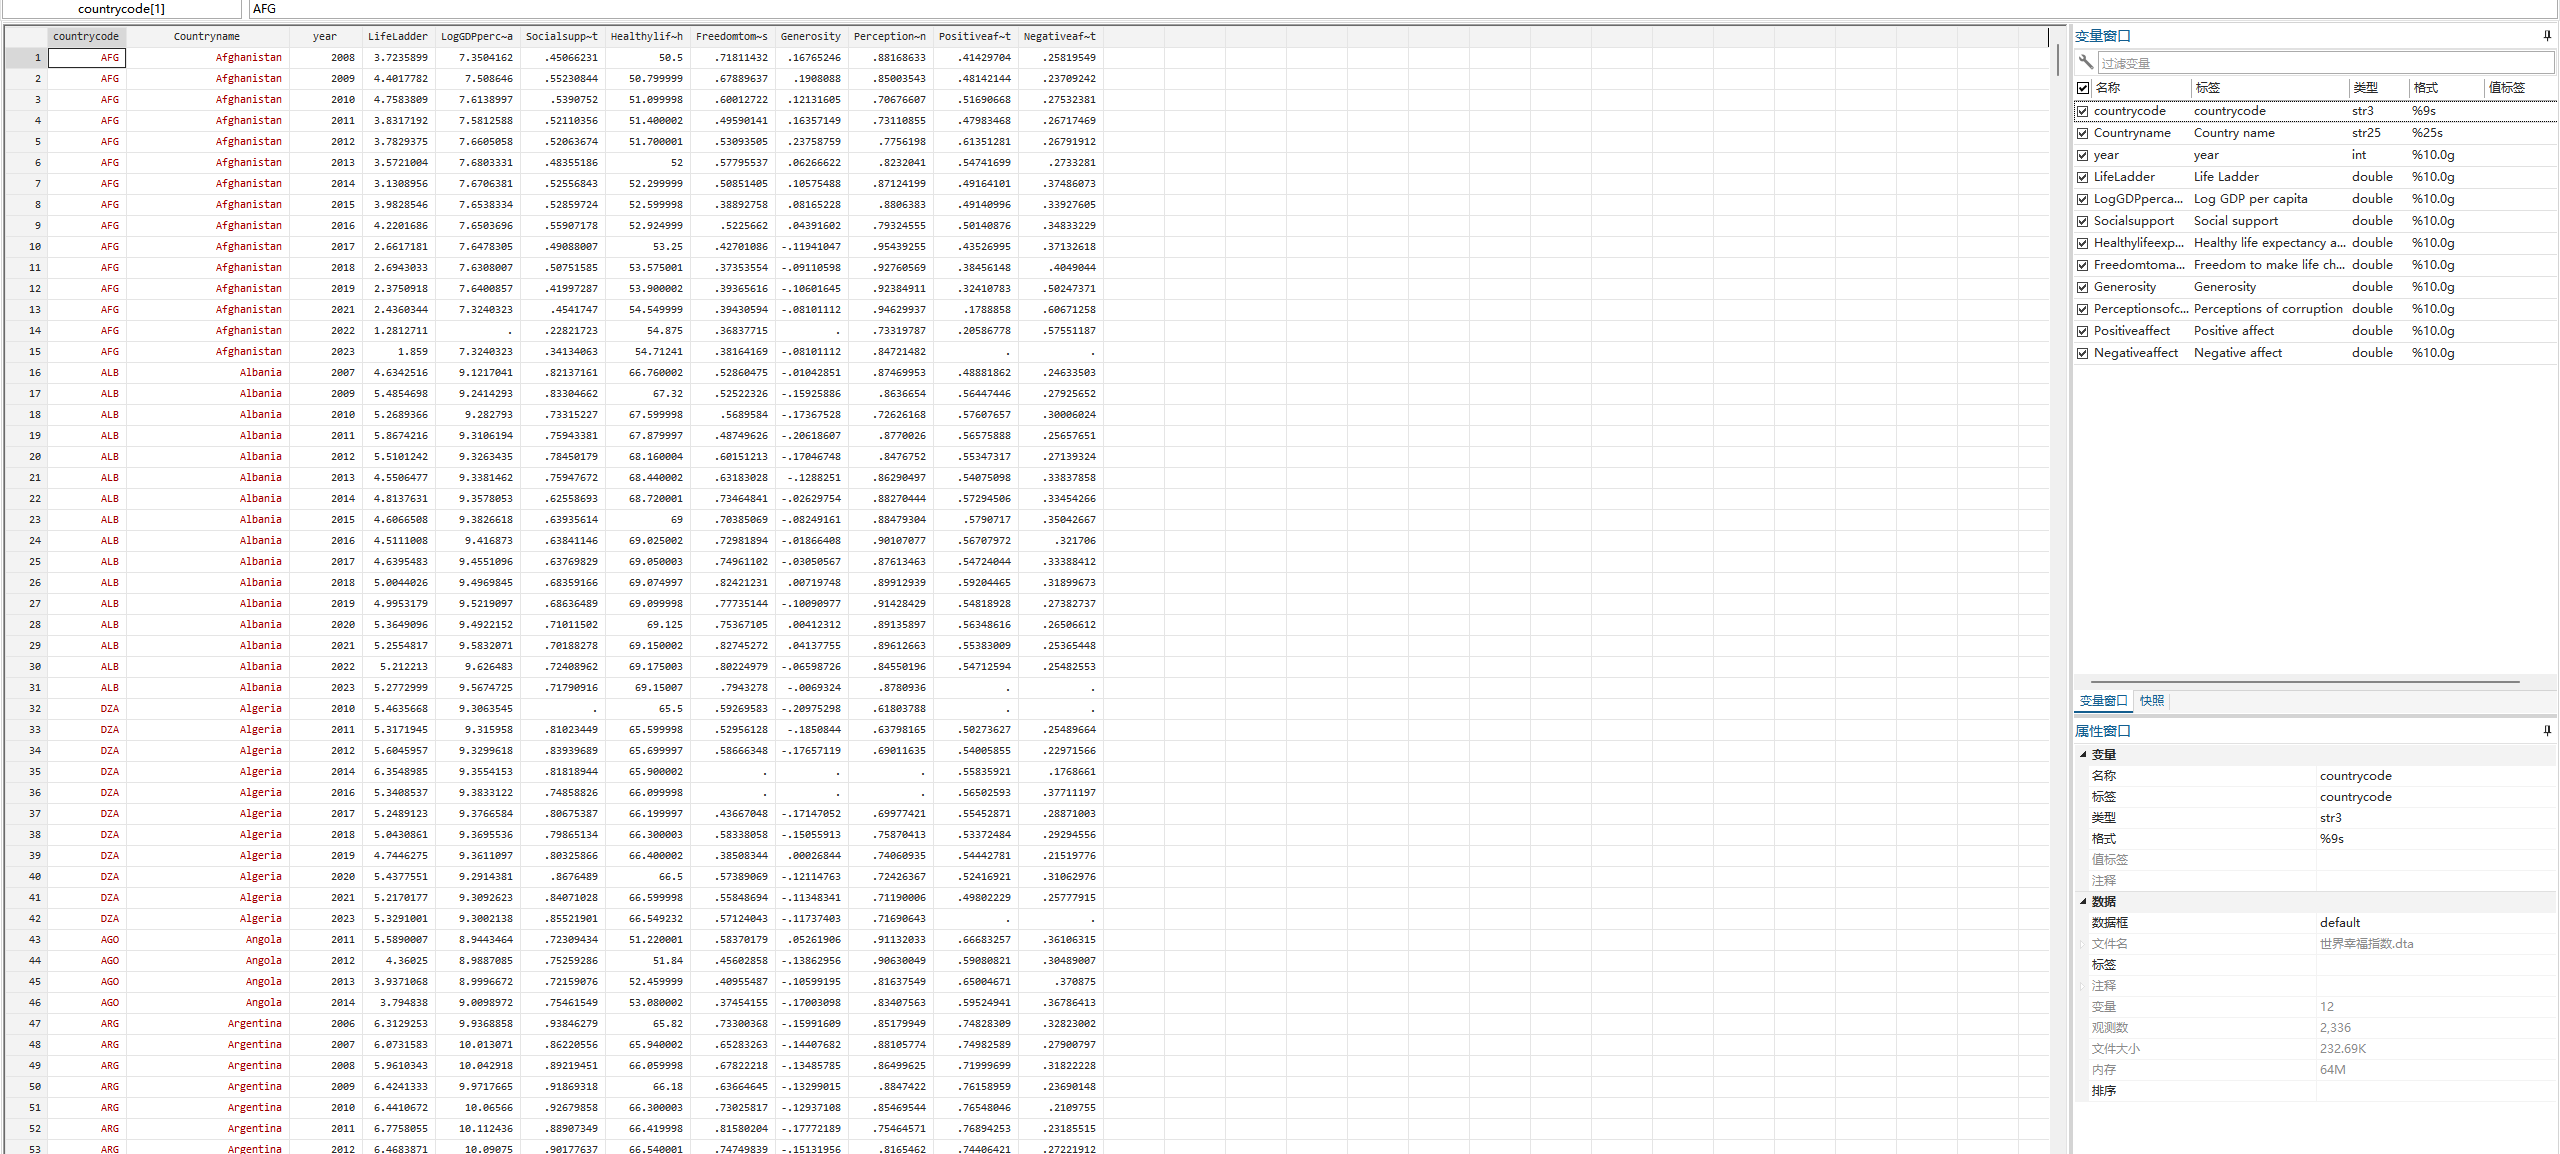Uncheck the Generosity variable checkbox
2560x1154 pixels.
point(2083,287)
